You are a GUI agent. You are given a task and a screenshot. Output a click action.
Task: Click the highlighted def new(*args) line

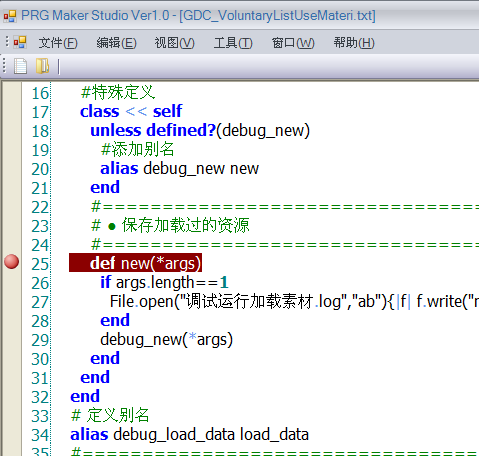135,263
